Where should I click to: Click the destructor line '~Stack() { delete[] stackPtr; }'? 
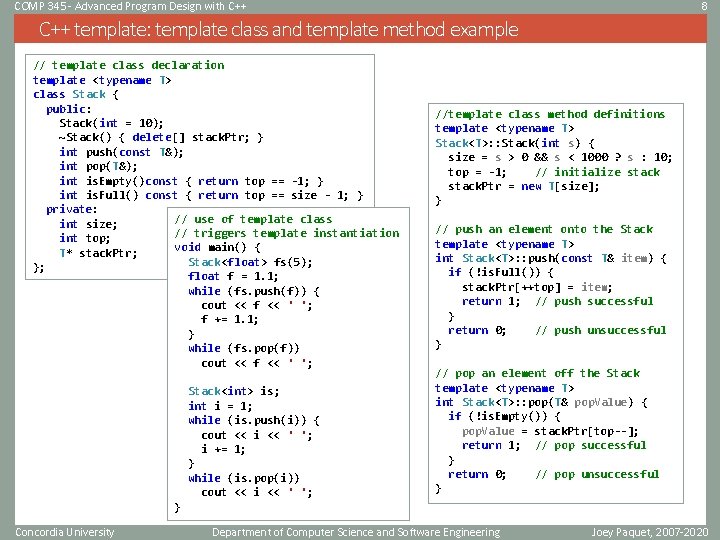161,137
